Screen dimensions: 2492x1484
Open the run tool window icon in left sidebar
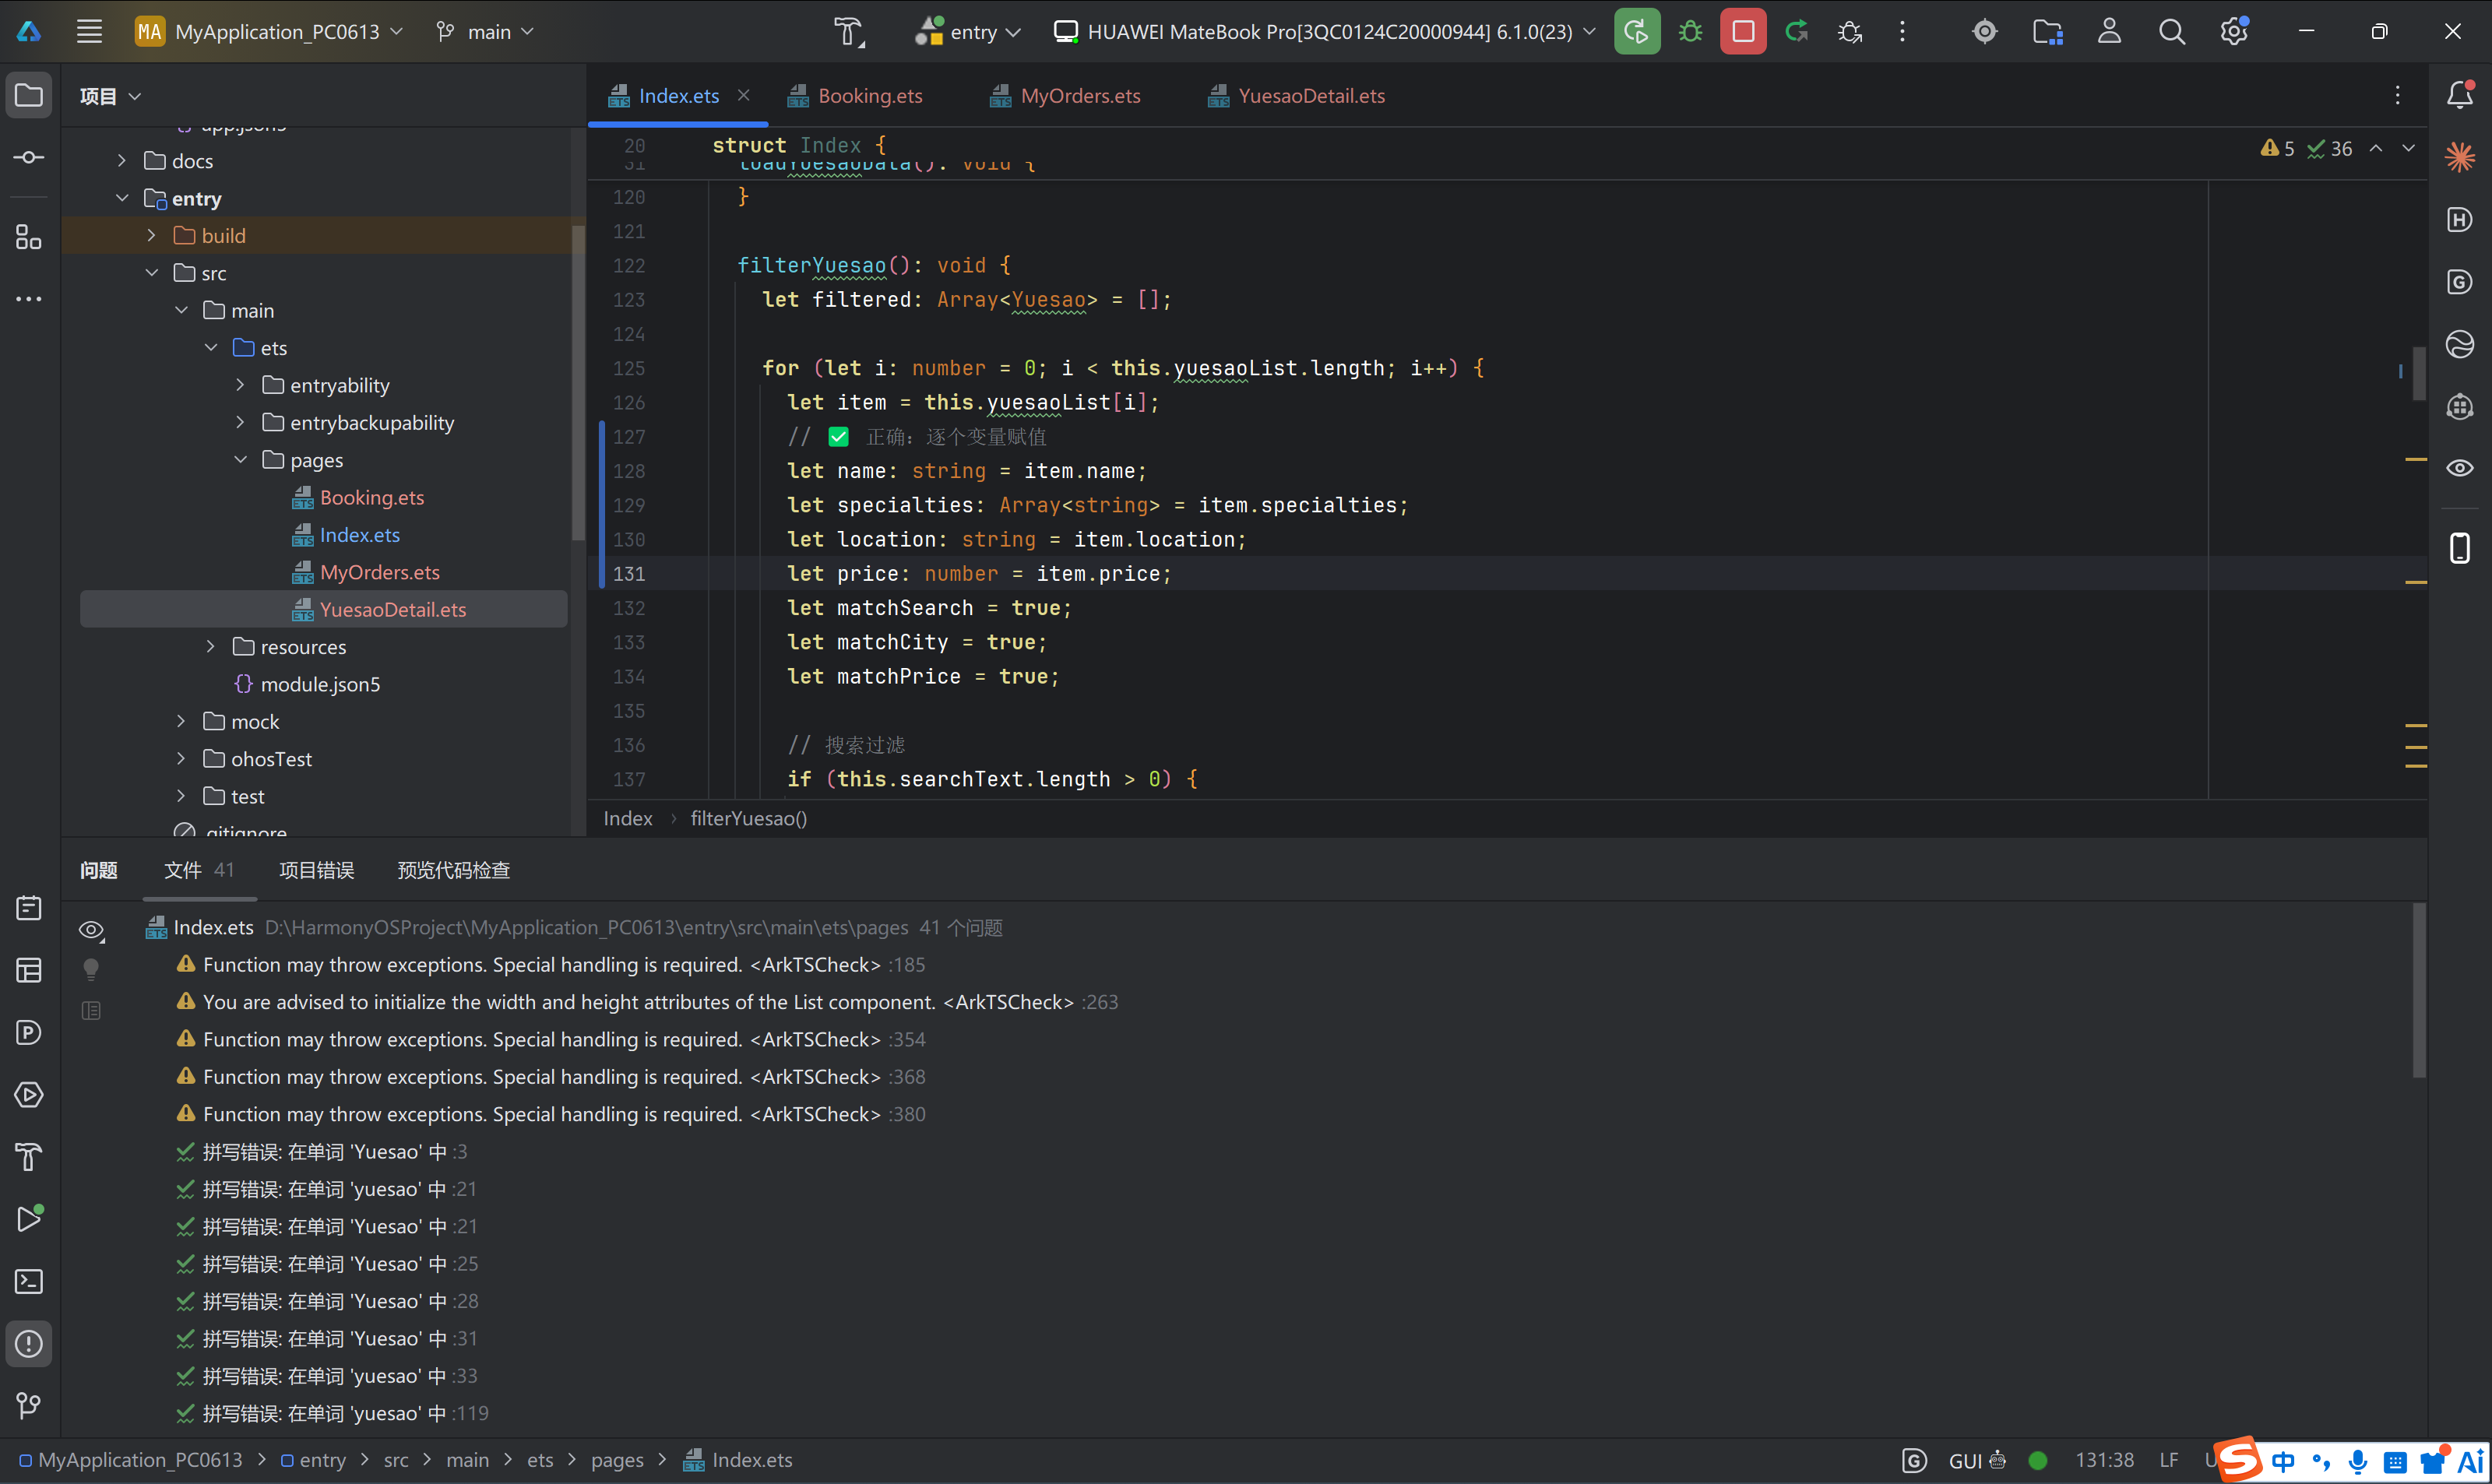(x=29, y=1219)
